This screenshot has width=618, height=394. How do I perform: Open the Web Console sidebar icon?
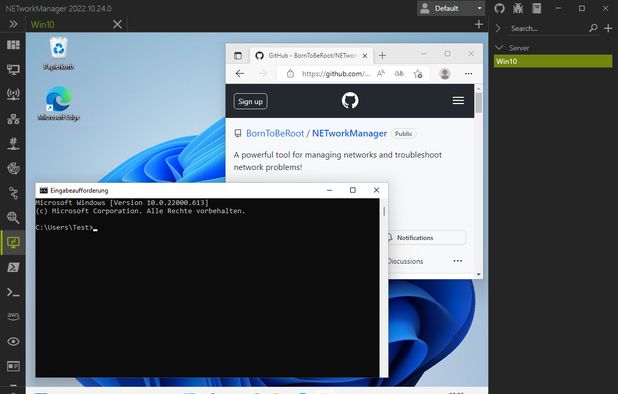click(13, 366)
